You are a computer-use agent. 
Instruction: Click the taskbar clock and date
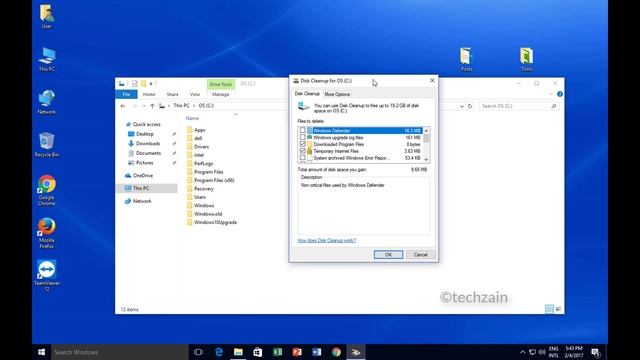click(x=574, y=352)
